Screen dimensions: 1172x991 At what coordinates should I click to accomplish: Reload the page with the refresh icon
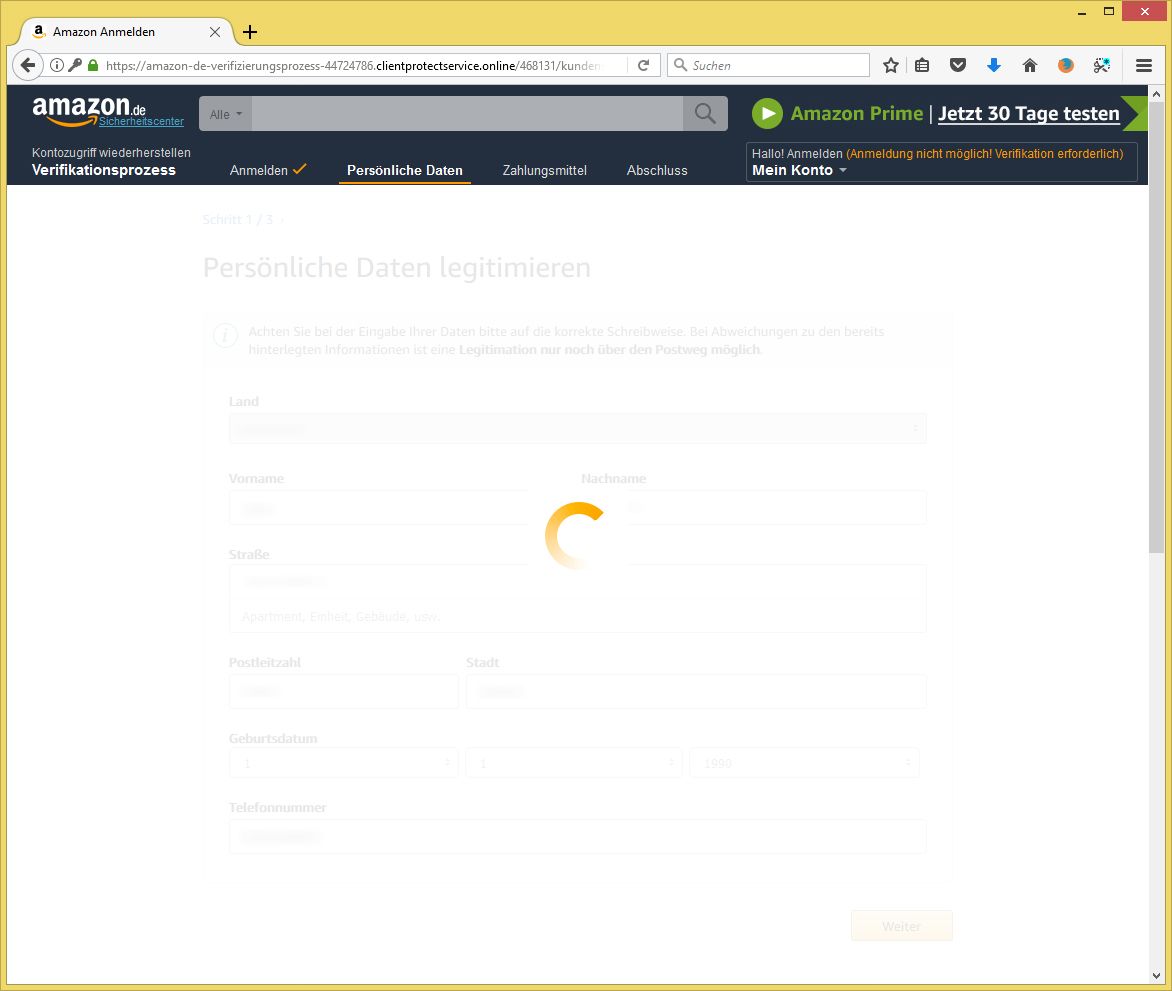[644, 65]
